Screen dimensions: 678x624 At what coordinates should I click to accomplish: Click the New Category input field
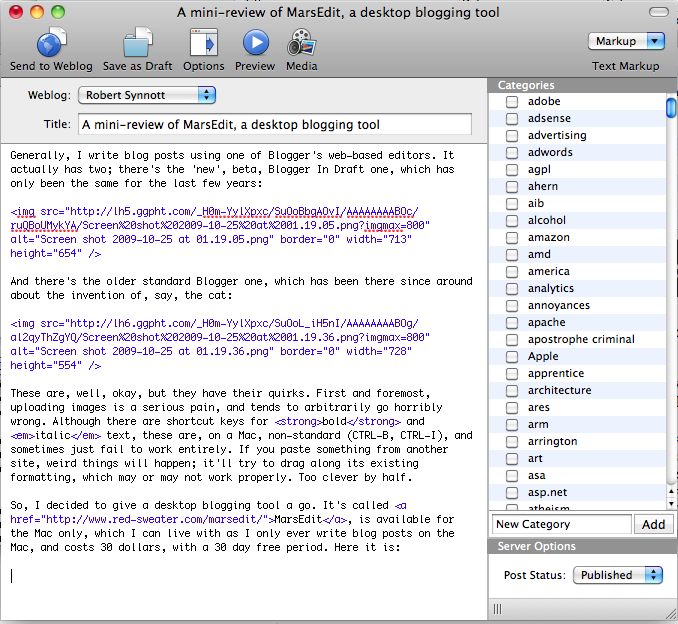tap(561, 524)
